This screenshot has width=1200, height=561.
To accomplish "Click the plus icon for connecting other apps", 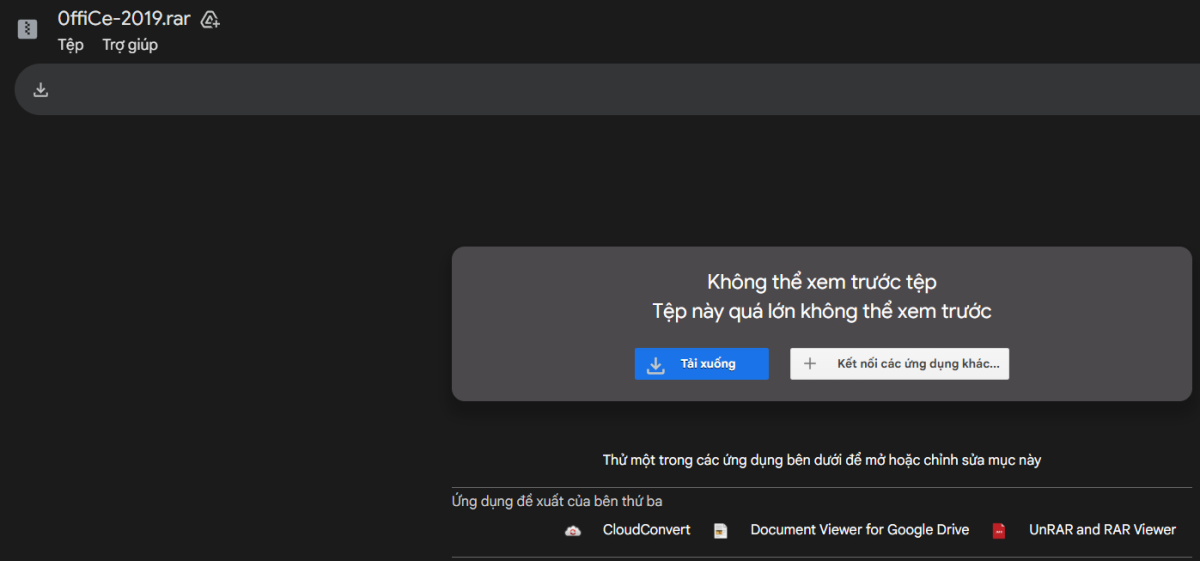I will pyautogui.click(x=810, y=364).
